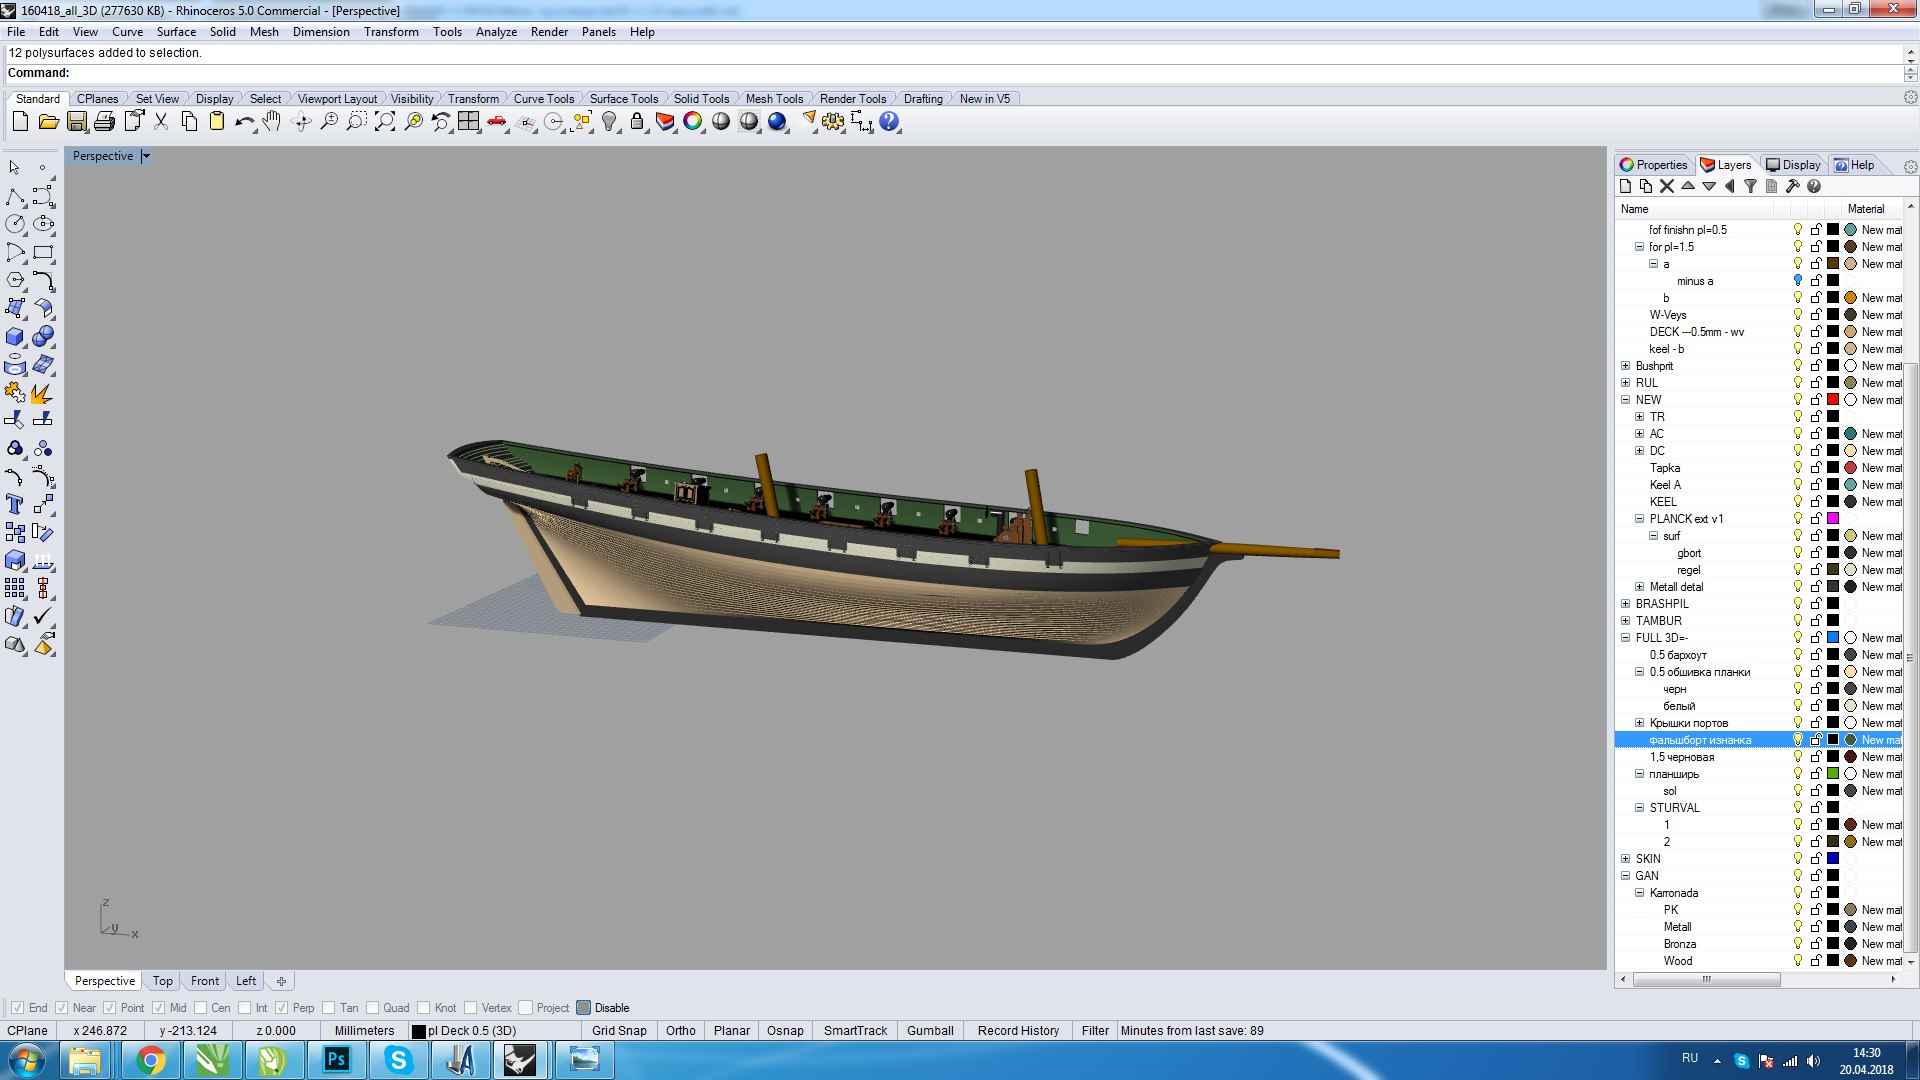Screen dimensions: 1920x1080
Task: Select the Polyline tool in left sidebar
Action: 15,196
